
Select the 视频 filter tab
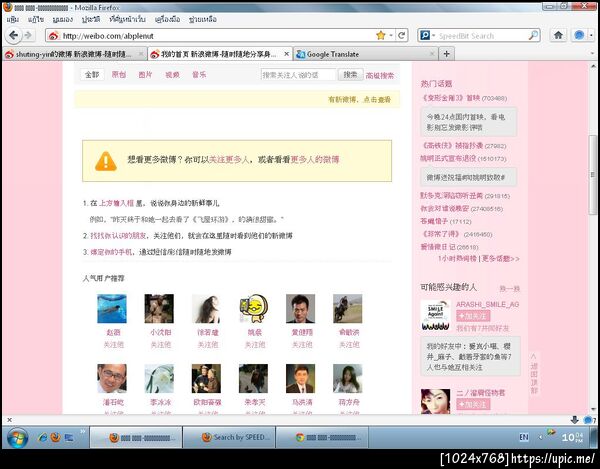click(x=173, y=75)
